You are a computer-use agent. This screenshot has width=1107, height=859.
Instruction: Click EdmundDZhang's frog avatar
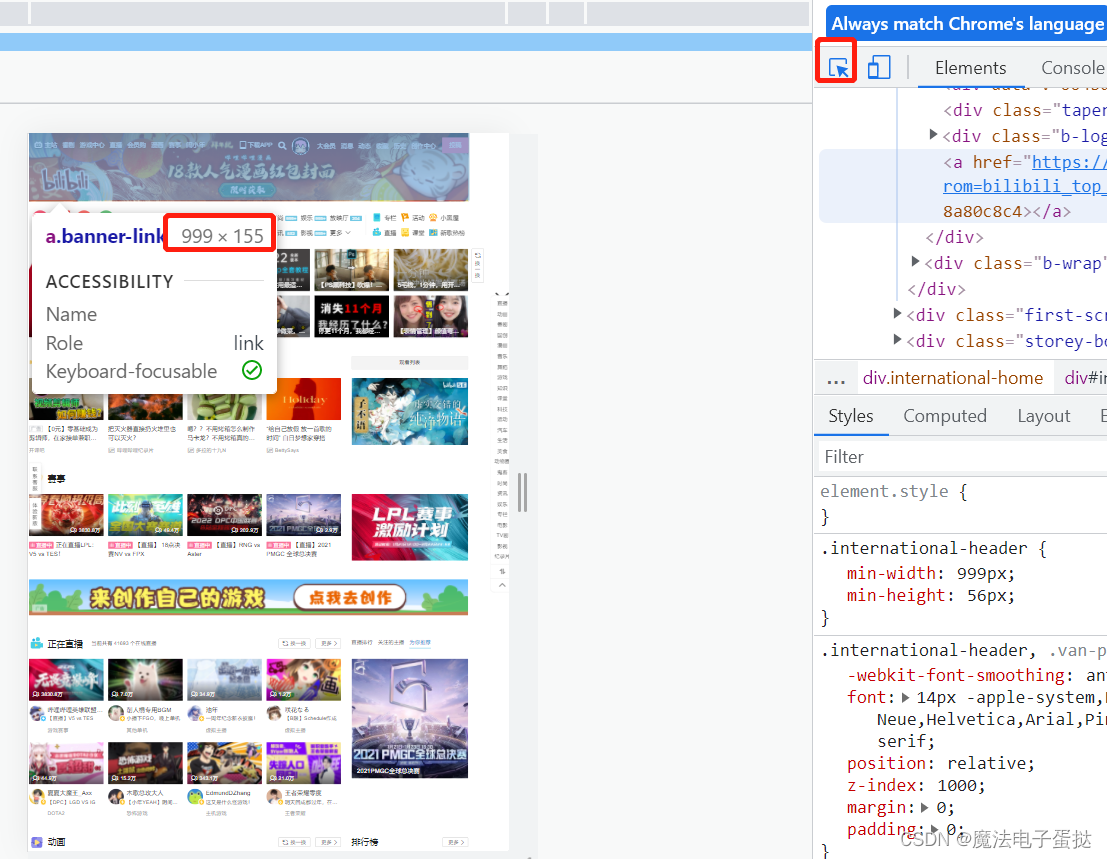(x=195, y=796)
